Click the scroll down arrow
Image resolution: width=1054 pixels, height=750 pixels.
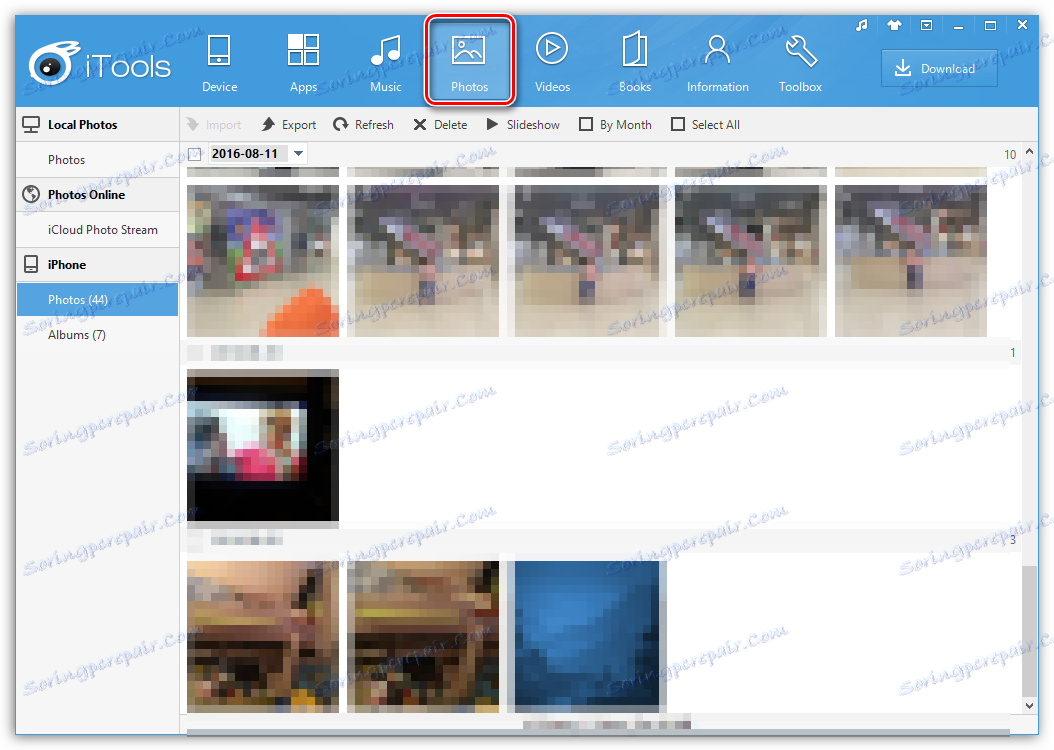(1029, 706)
